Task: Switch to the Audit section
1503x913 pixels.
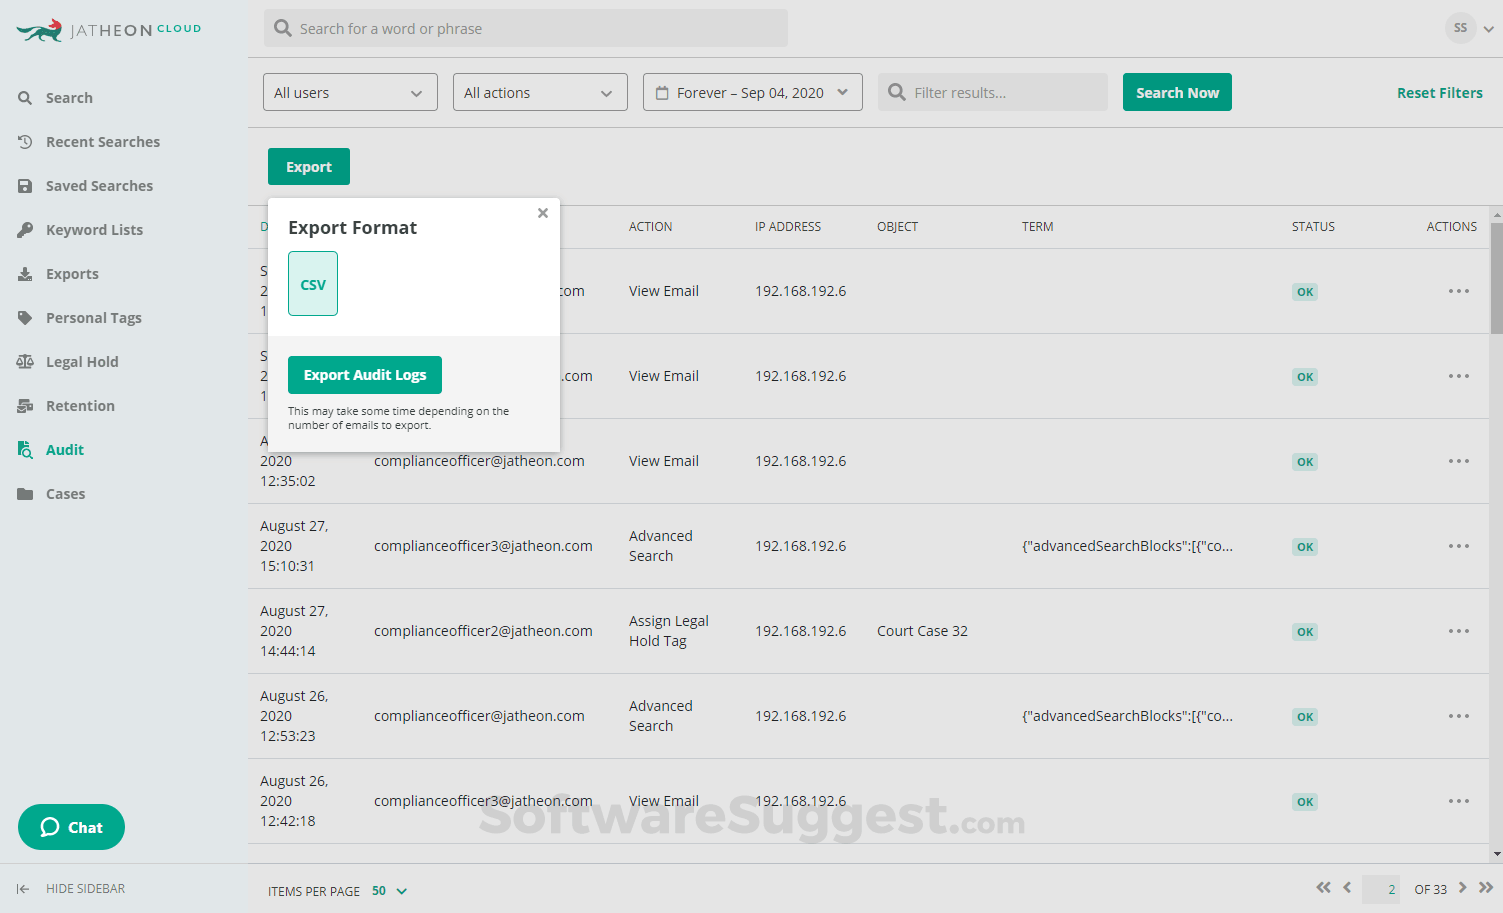Action: coord(64,449)
